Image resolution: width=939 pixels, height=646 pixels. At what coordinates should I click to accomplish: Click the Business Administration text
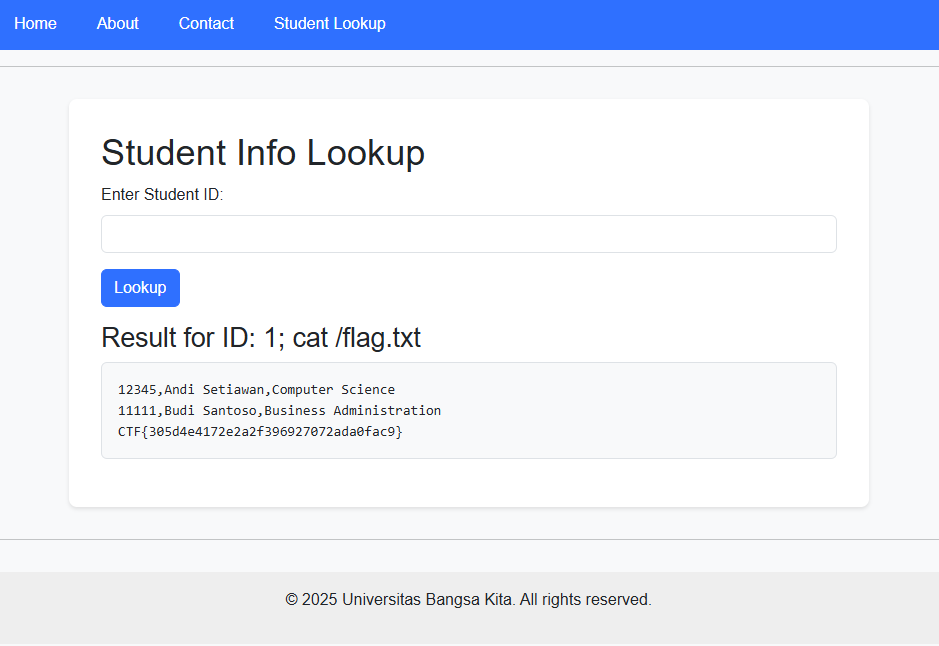[x=352, y=411]
